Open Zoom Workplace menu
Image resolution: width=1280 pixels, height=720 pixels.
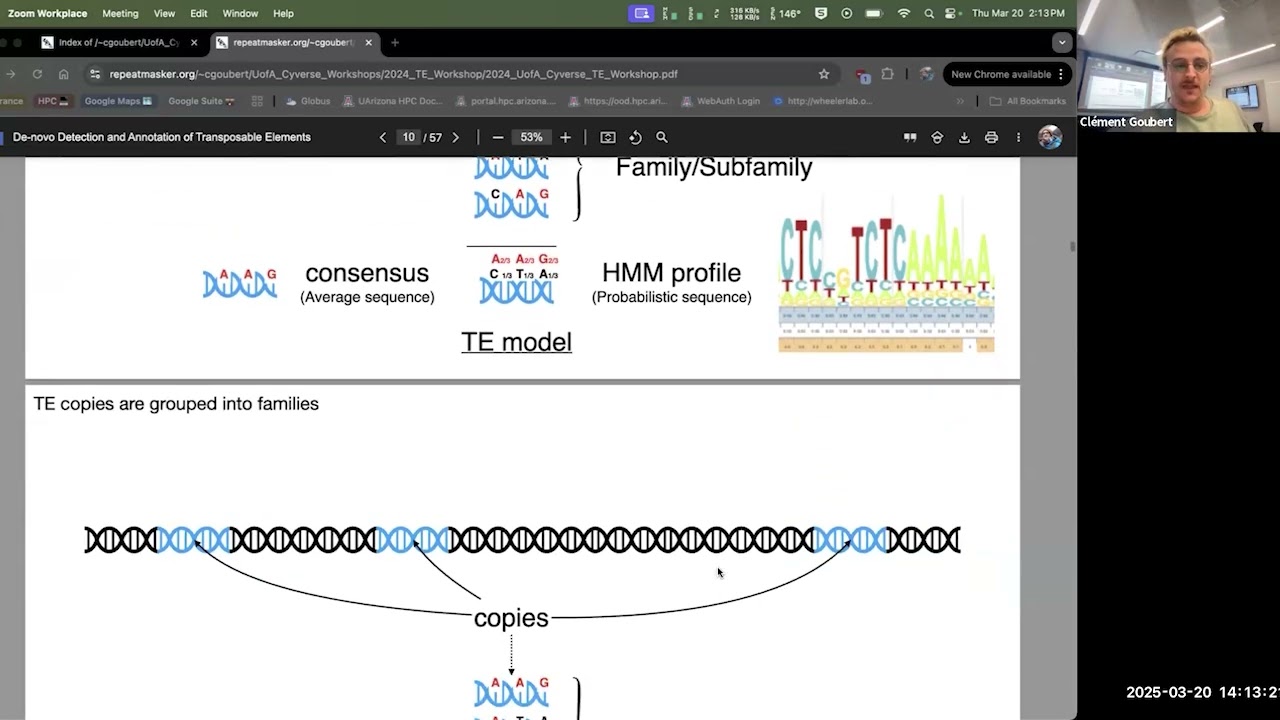tap(47, 13)
